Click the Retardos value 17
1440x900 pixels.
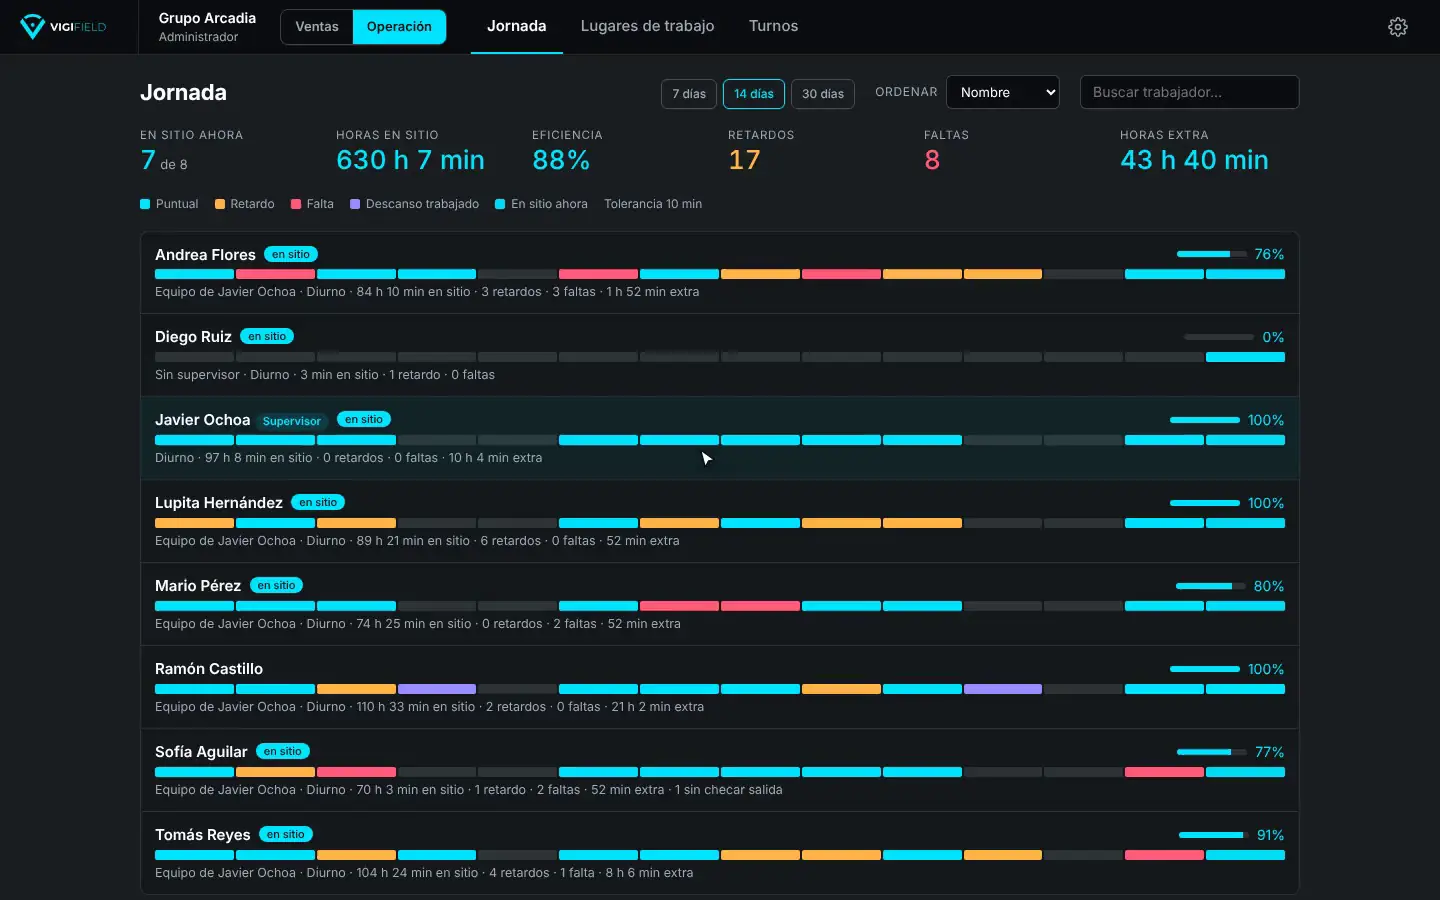(x=745, y=160)
